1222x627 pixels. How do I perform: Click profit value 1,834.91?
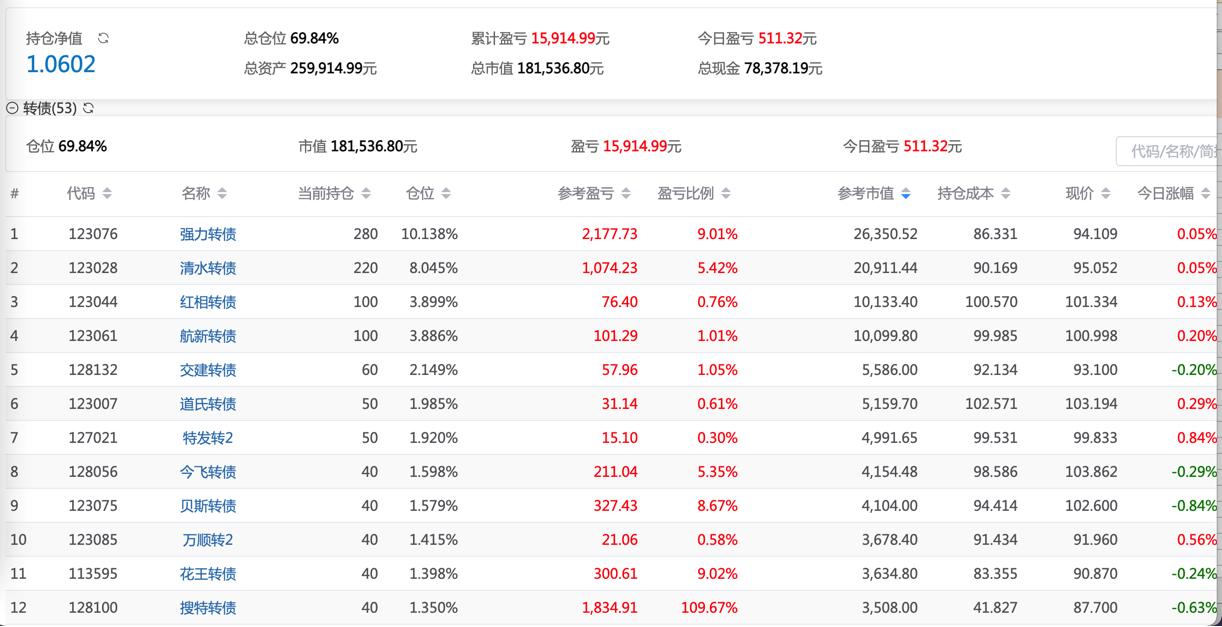point(609,608)
